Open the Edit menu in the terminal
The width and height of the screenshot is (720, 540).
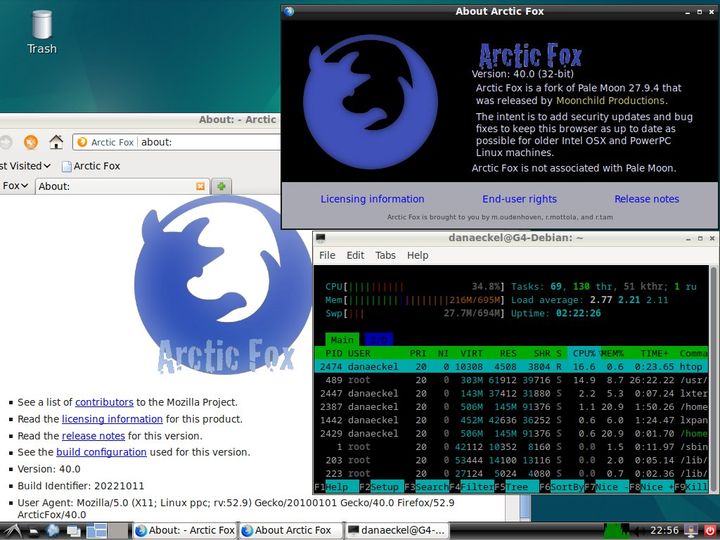coord(355,255)
